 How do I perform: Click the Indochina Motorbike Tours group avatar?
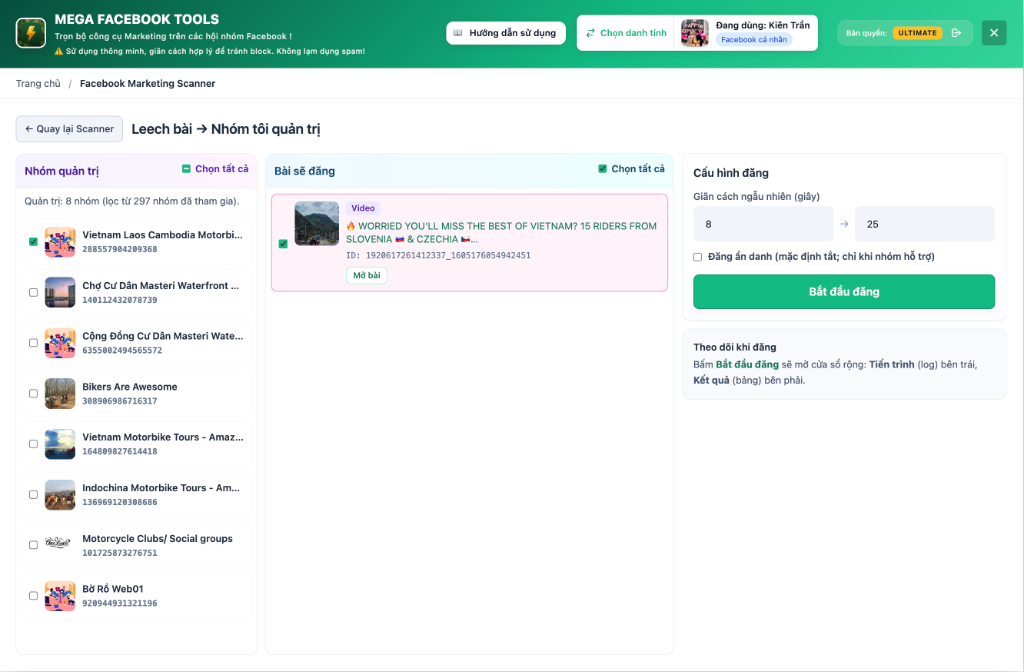[x=60, y=494]
